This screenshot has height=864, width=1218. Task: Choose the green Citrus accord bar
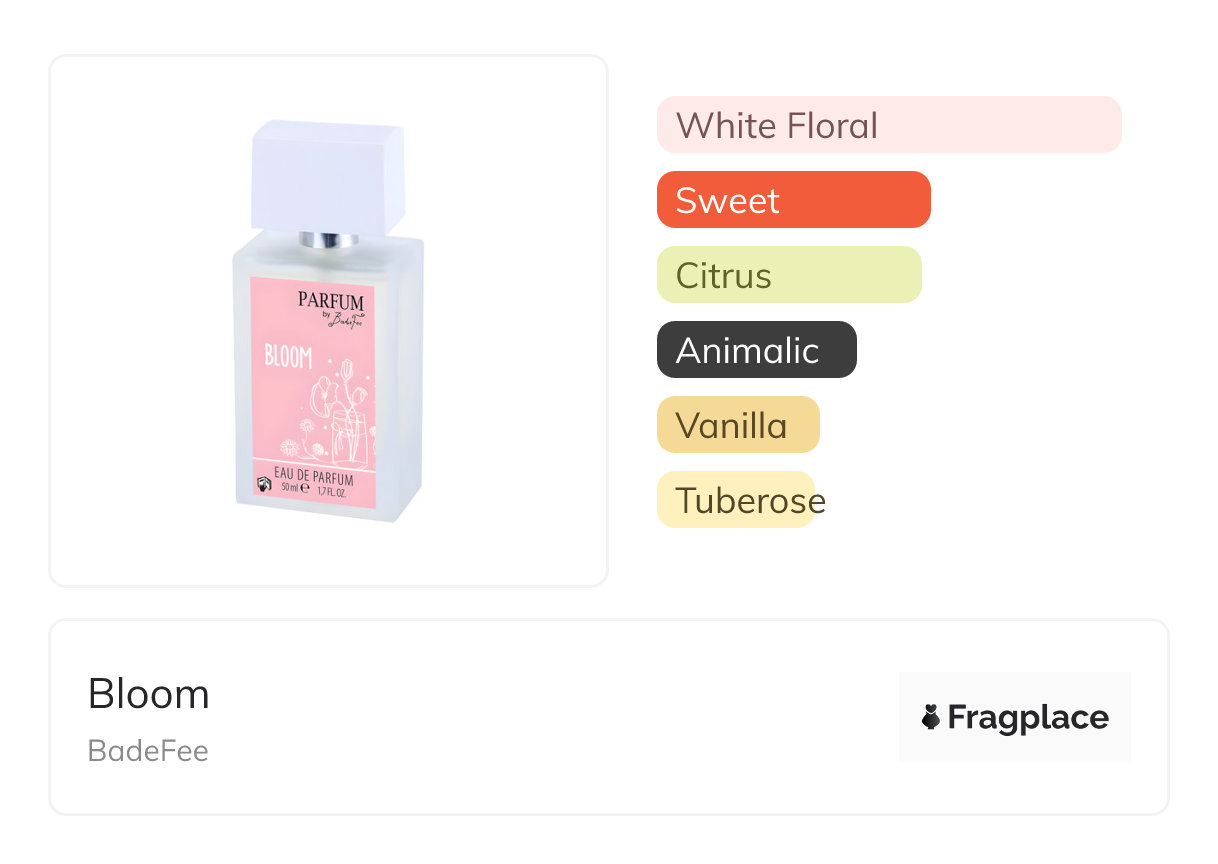(x=788, y=275)
